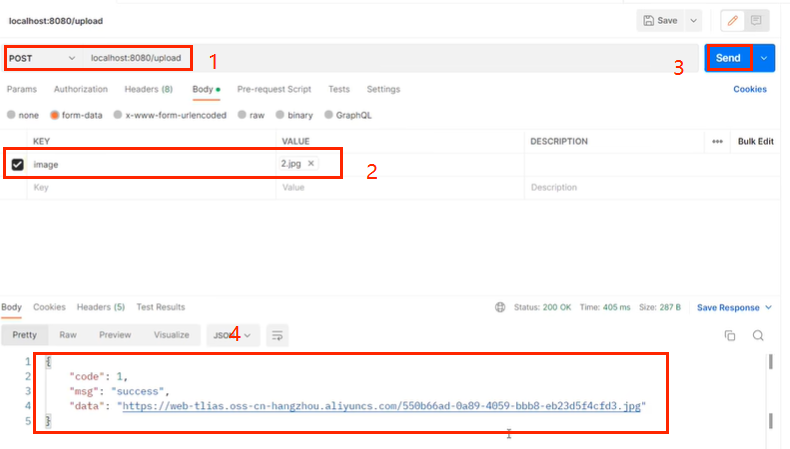Open the request Headers (8) tab
This screenshot has width=790, height=449.
point(149,89)
